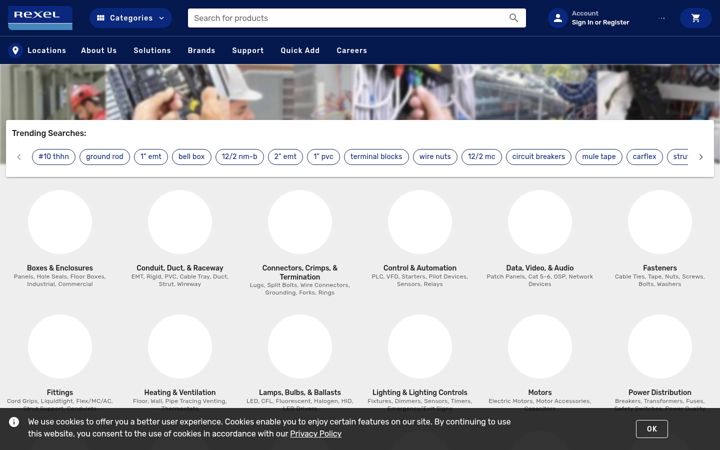
Task: Click the magnifying glass search icon
Action: pyautogui.click(x=513, y=18)
